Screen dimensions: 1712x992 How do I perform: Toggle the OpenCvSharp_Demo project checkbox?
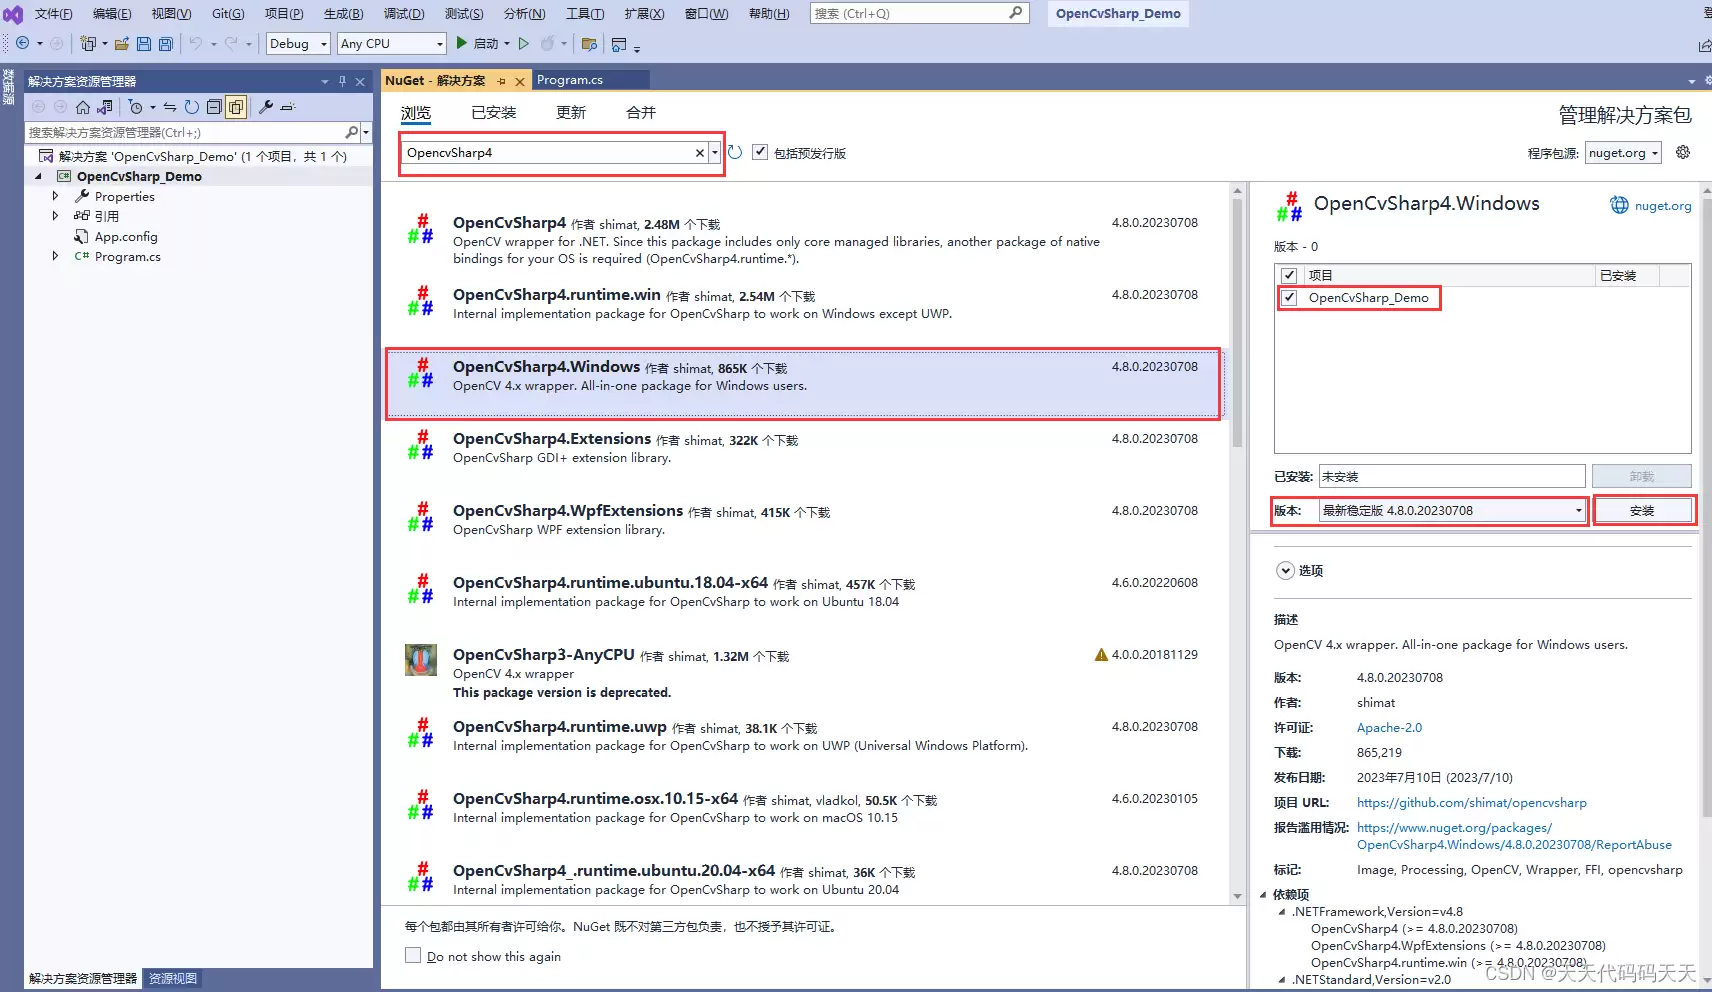(1290, 298)
